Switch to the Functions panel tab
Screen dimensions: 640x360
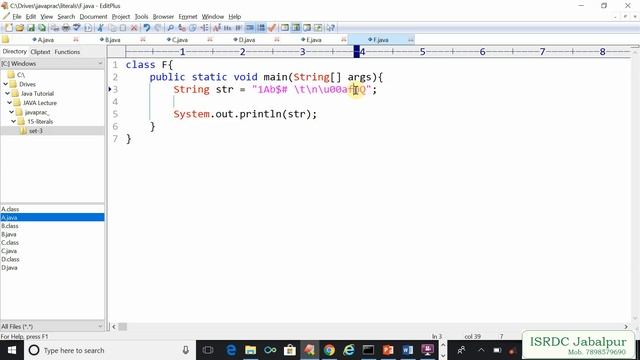pyautogui.click(x=67, y=52)
